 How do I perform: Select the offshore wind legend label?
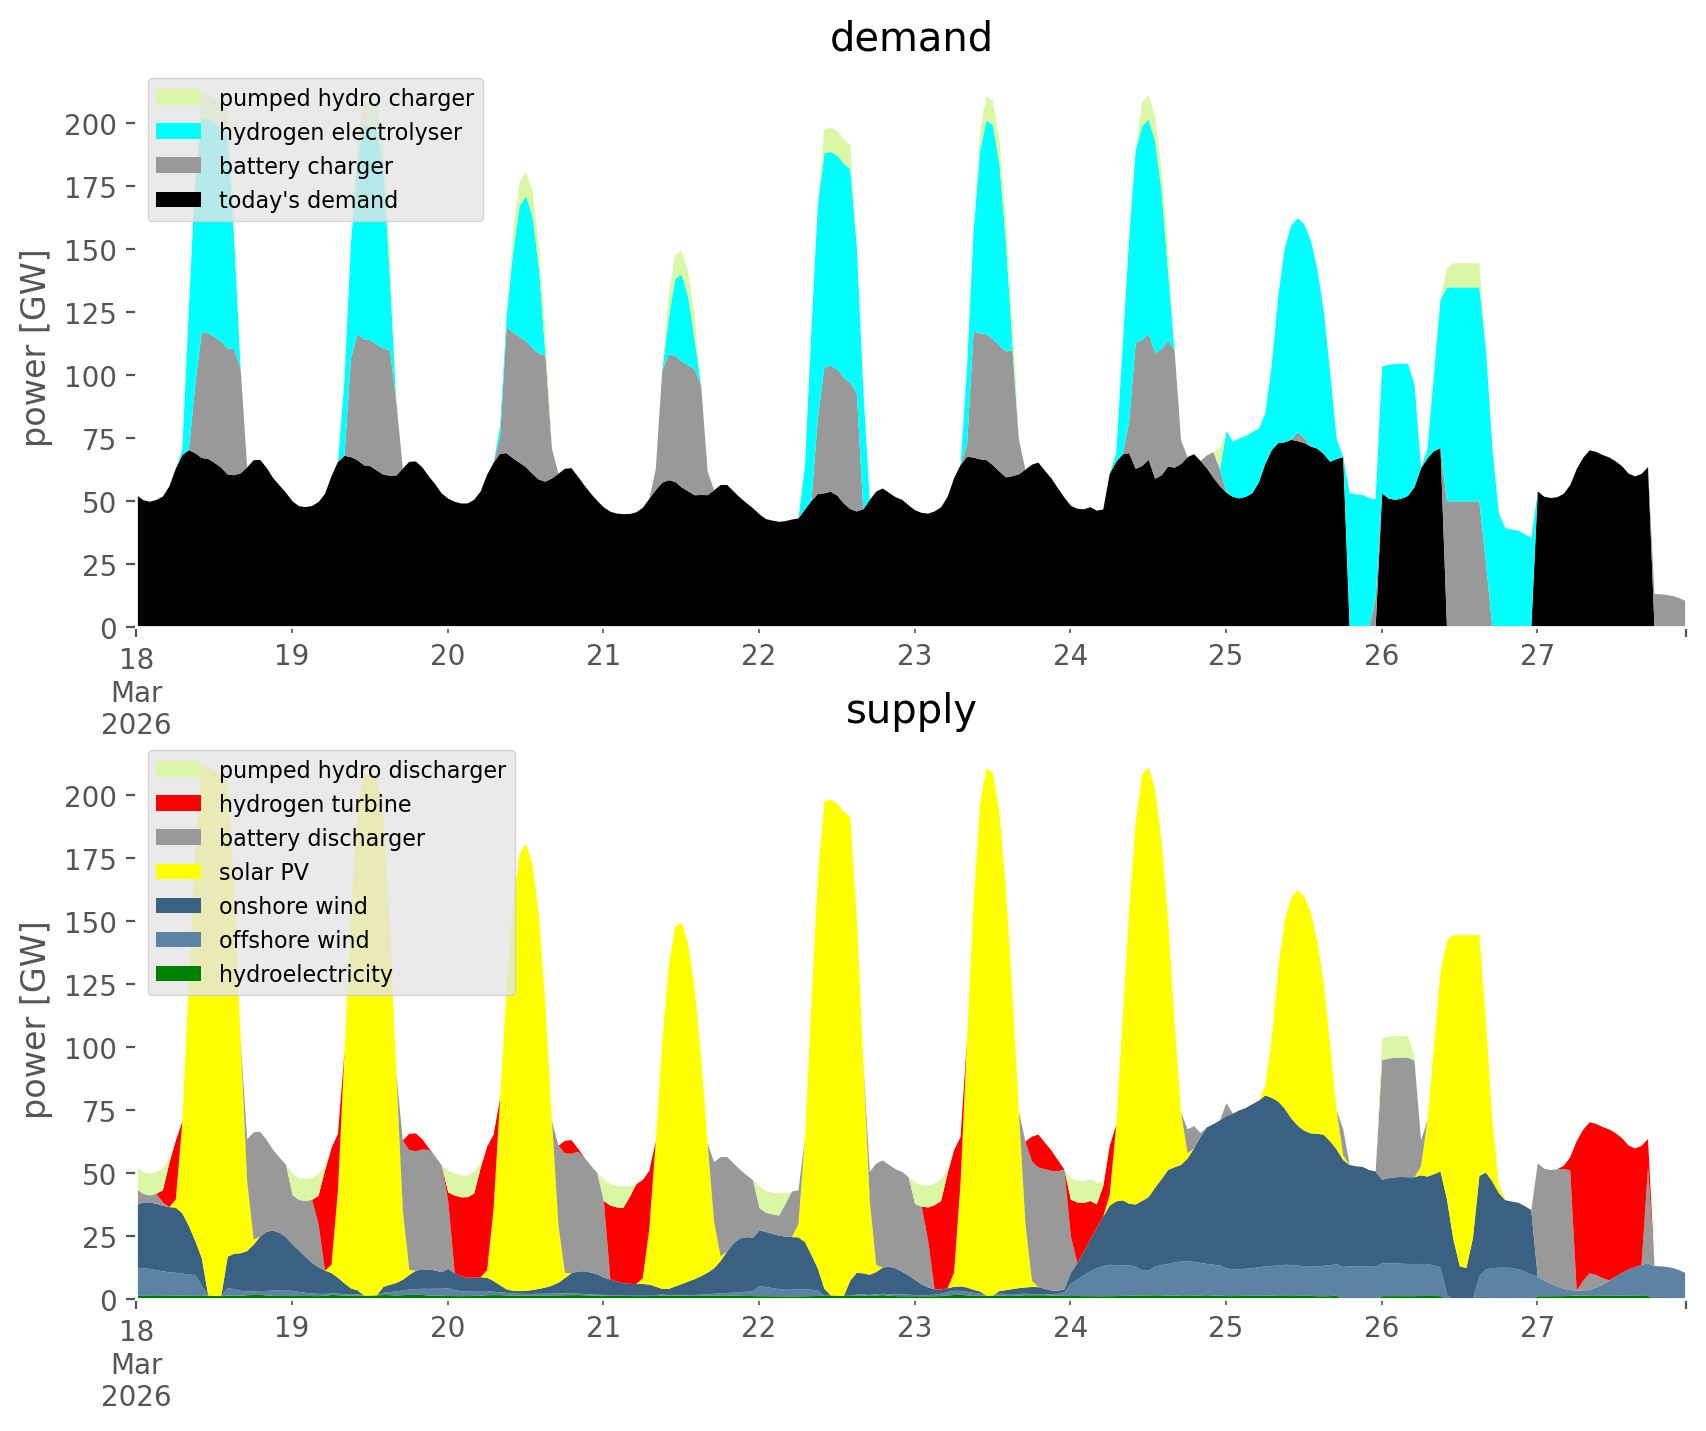tap(293, 940)
